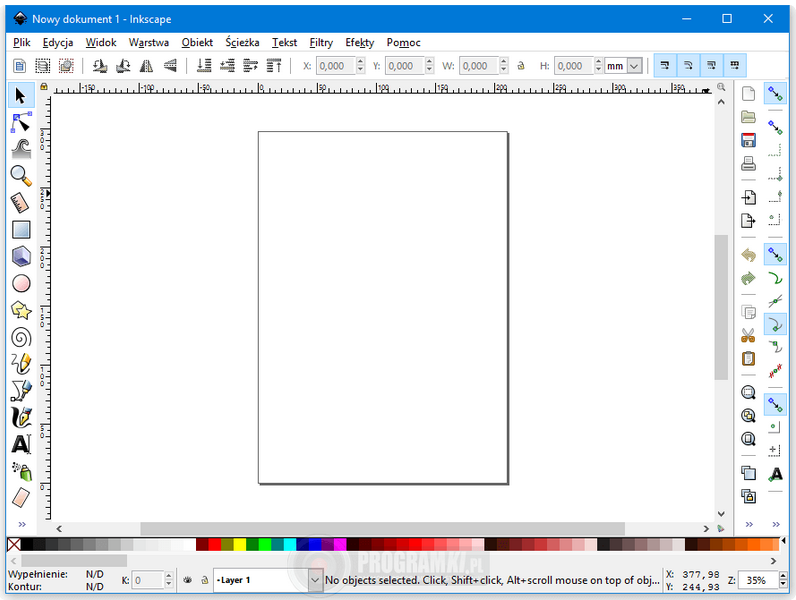The width and height of the screenshot is (796, 600).
Task: Toggle the main enable snapping button
Action: point(775,94)
